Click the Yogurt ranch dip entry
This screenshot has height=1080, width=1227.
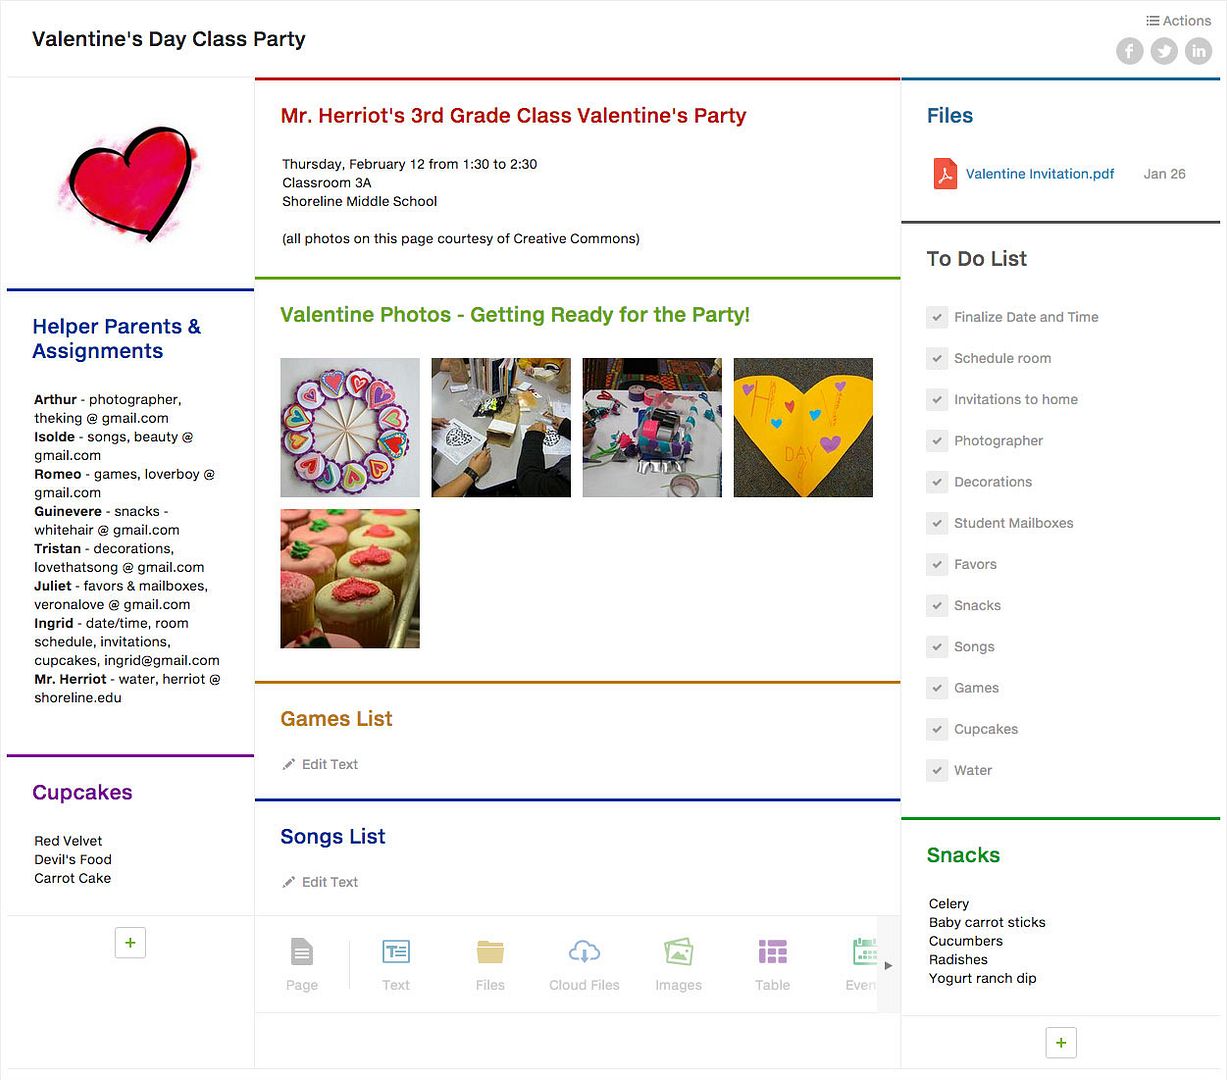click(x=983, y=978)
